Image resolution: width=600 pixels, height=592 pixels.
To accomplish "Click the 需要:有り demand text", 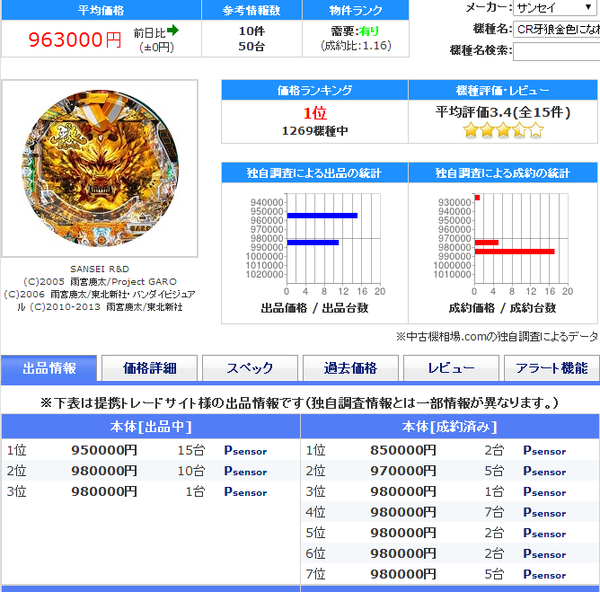I will [x=355, y=31].
